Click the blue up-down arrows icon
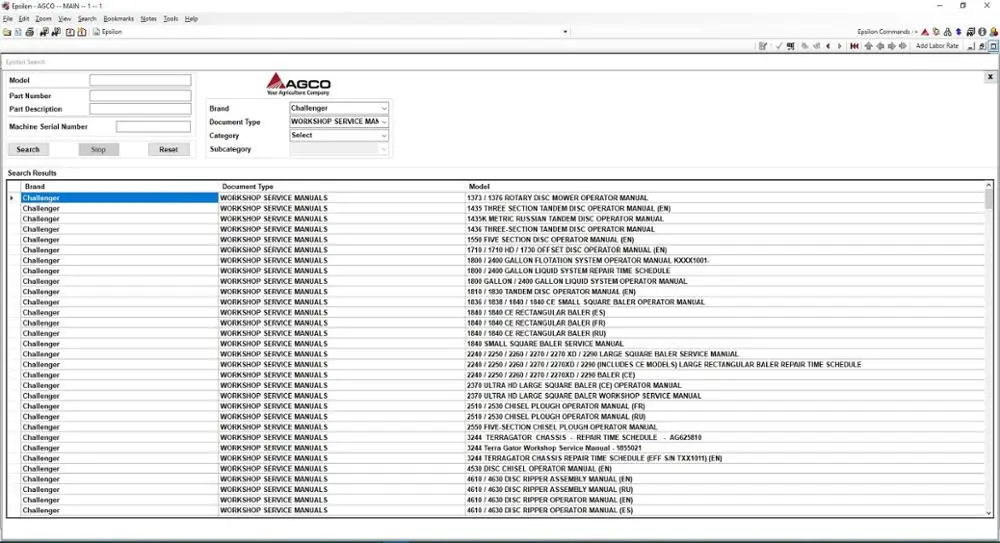The height and width of the screenshot is (543, 1000). pyautogui.click(x=959, y=32)
